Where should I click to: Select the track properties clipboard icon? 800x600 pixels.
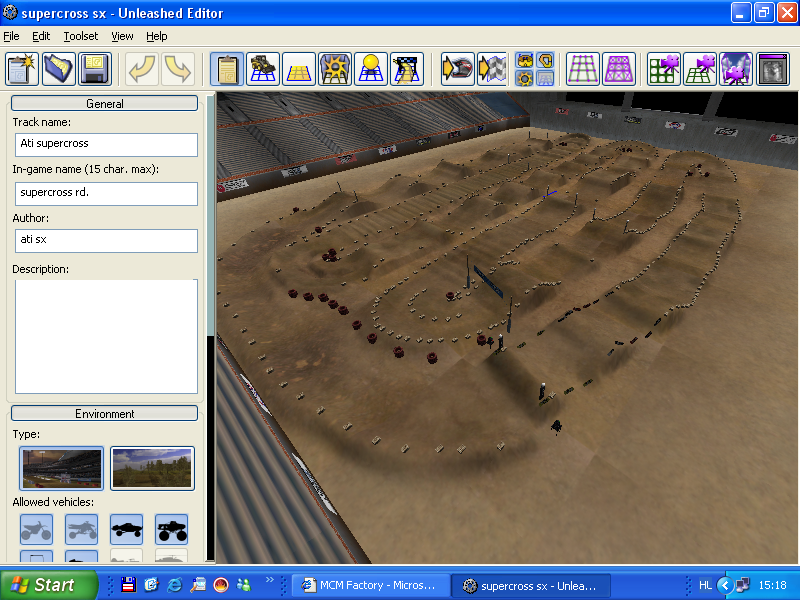coord(227,69)
